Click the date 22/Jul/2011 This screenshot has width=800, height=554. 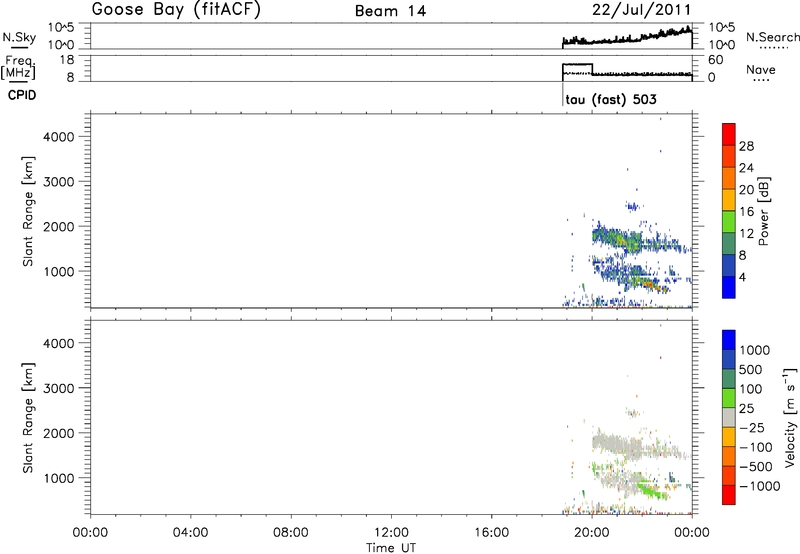(x=642, y=10)
